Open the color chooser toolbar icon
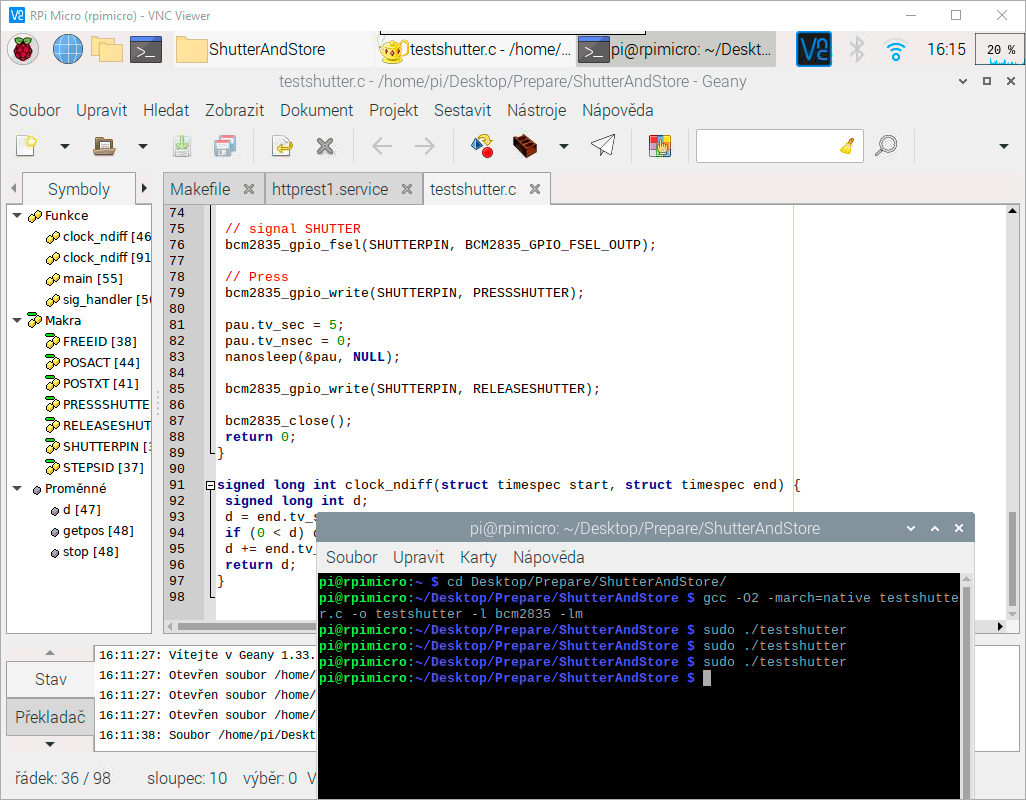This screenshot has width=1026, height=800. point(659,146)
